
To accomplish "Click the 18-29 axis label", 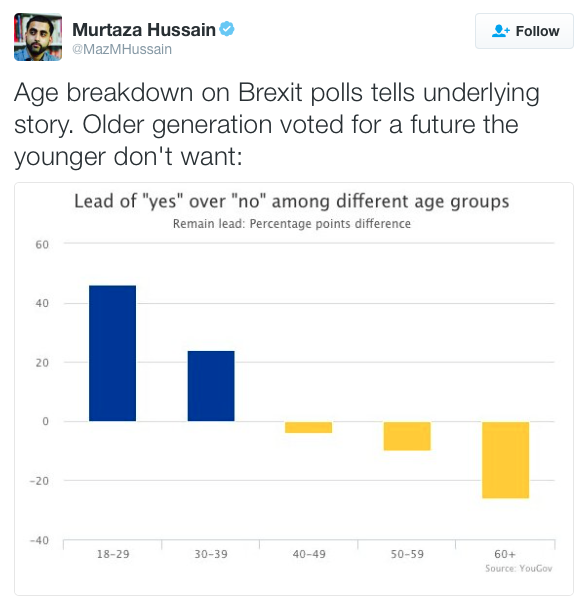I will tap(113, 554).
